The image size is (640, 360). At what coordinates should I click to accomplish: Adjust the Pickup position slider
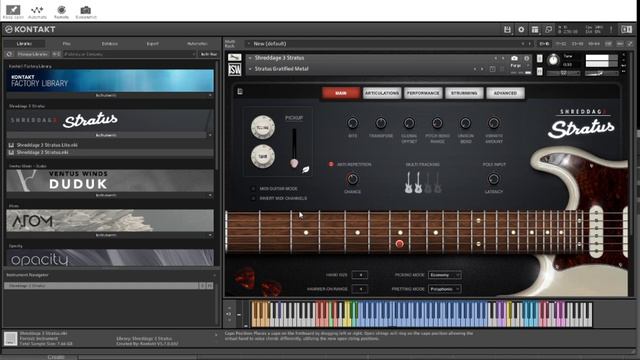pyautogui.click(x=294, y=148)
